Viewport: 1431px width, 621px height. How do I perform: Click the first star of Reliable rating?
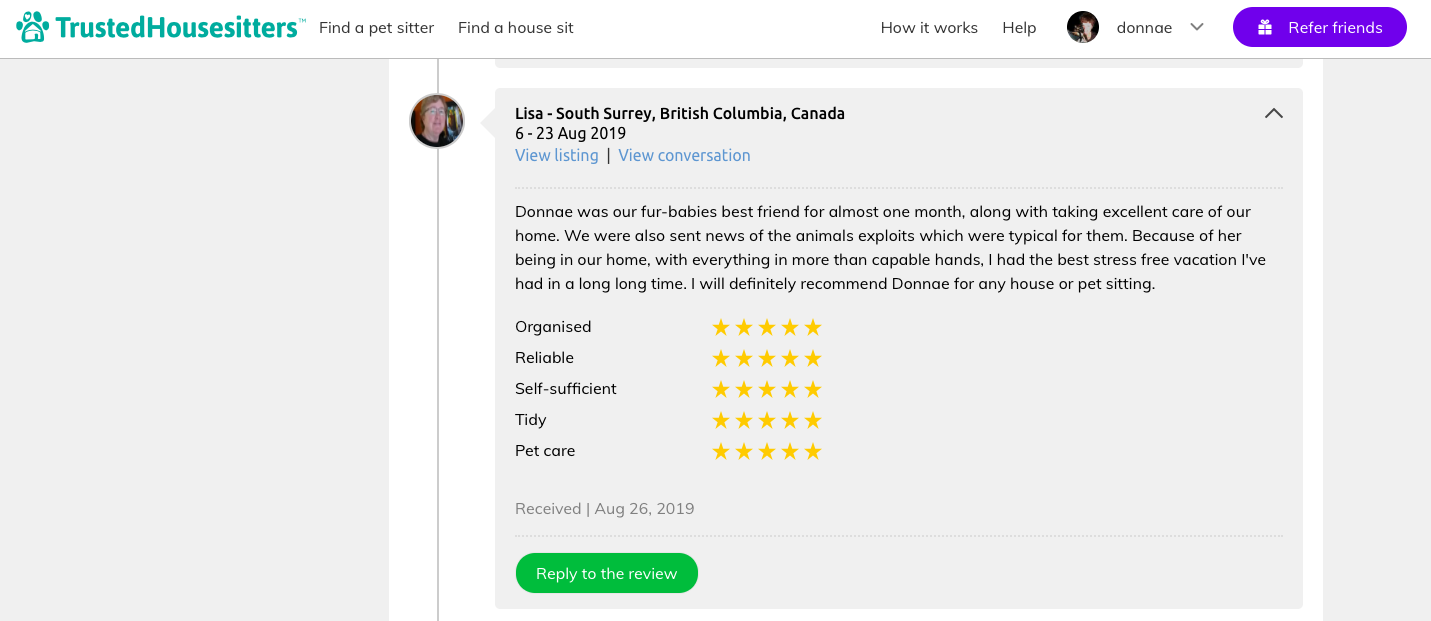[721, 358]
